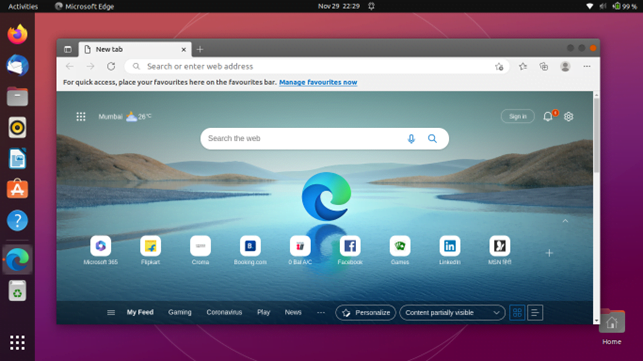This screenshot has height=361, width=643.
Task: Show more feed categories ellipsis
Action: (x=321, y=313)
